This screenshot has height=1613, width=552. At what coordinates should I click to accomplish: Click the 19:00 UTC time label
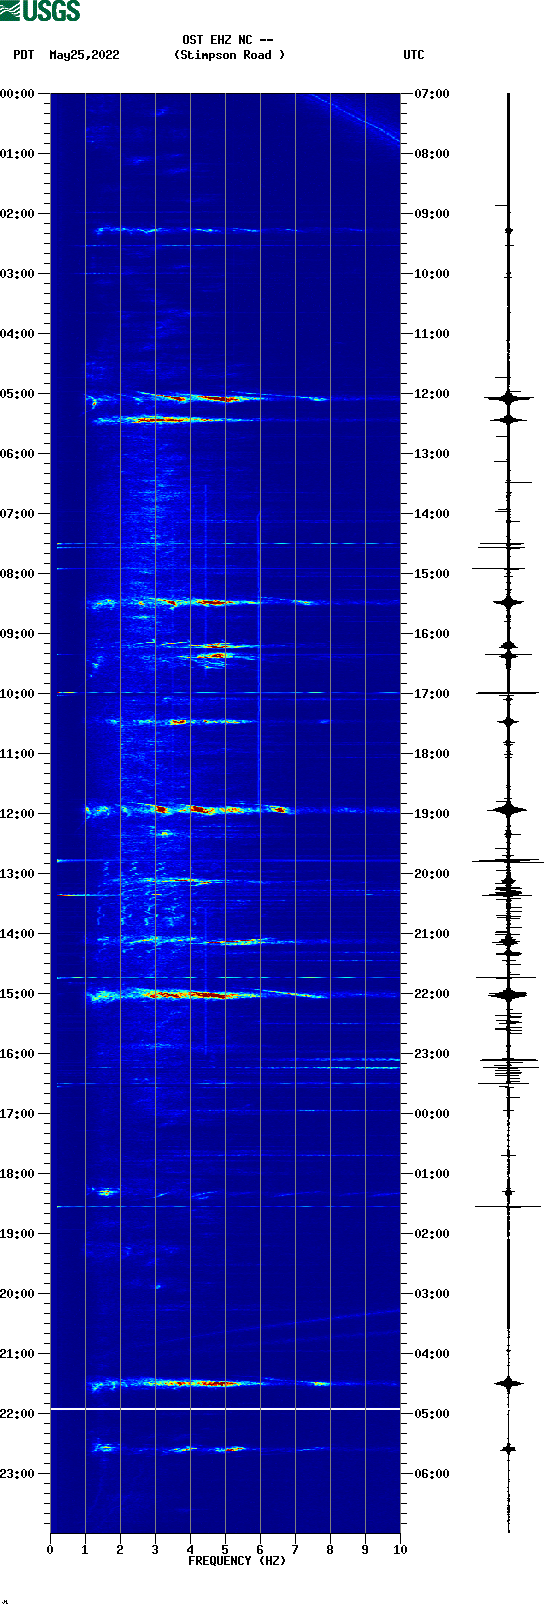point(432,814)
